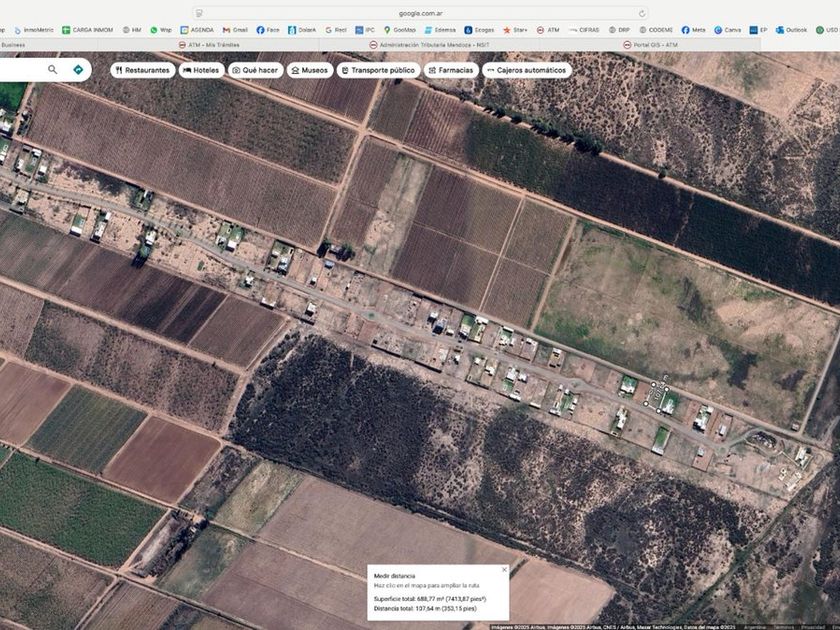Image resolution: width=840 pixels, height=630 pixels.
Task: Reload the page using the refresh icon
Action: point(642,13)
